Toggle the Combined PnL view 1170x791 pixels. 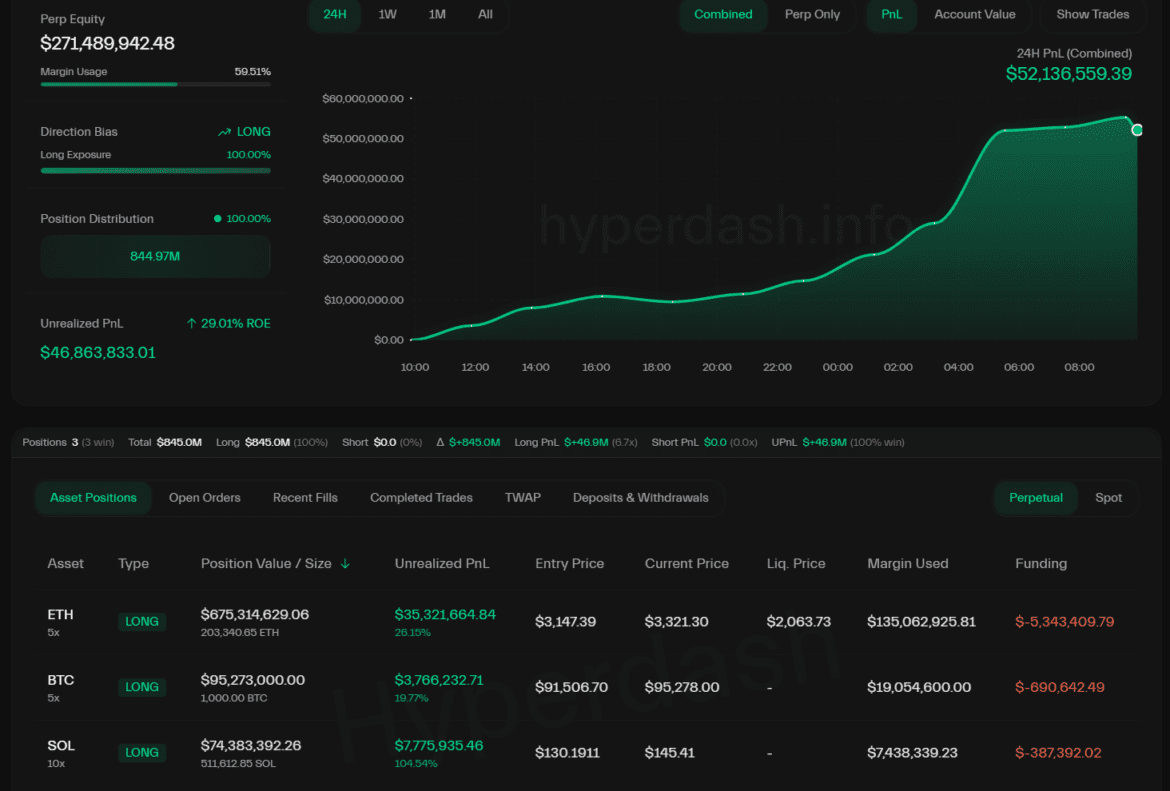[x=722, y=15]
